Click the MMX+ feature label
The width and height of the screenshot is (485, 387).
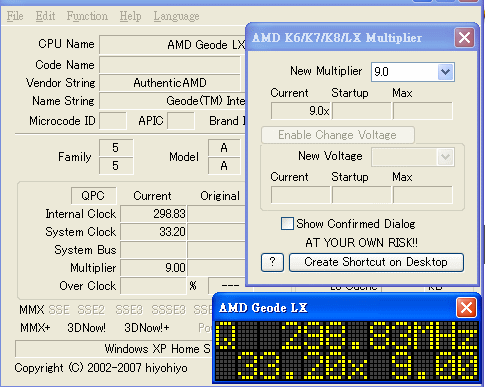coord(35,328)
